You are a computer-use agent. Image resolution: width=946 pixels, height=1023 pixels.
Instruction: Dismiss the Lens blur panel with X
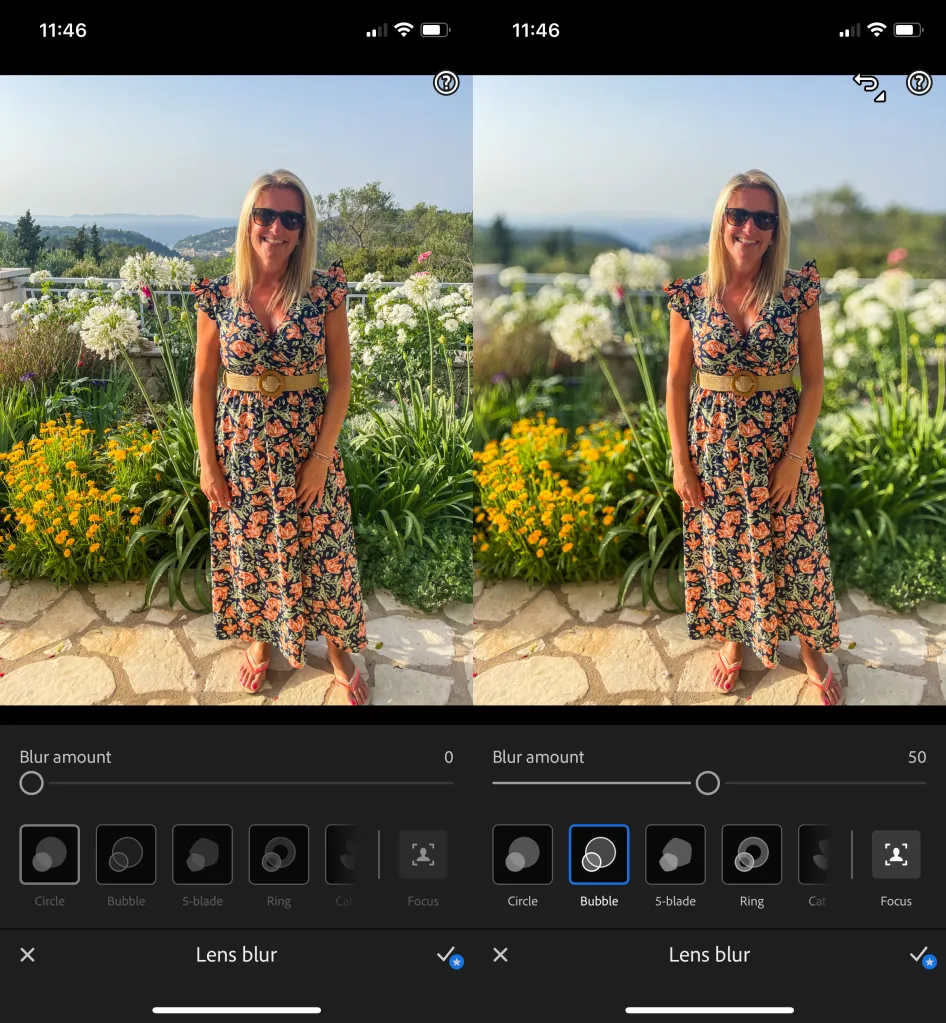coord(27,955)
